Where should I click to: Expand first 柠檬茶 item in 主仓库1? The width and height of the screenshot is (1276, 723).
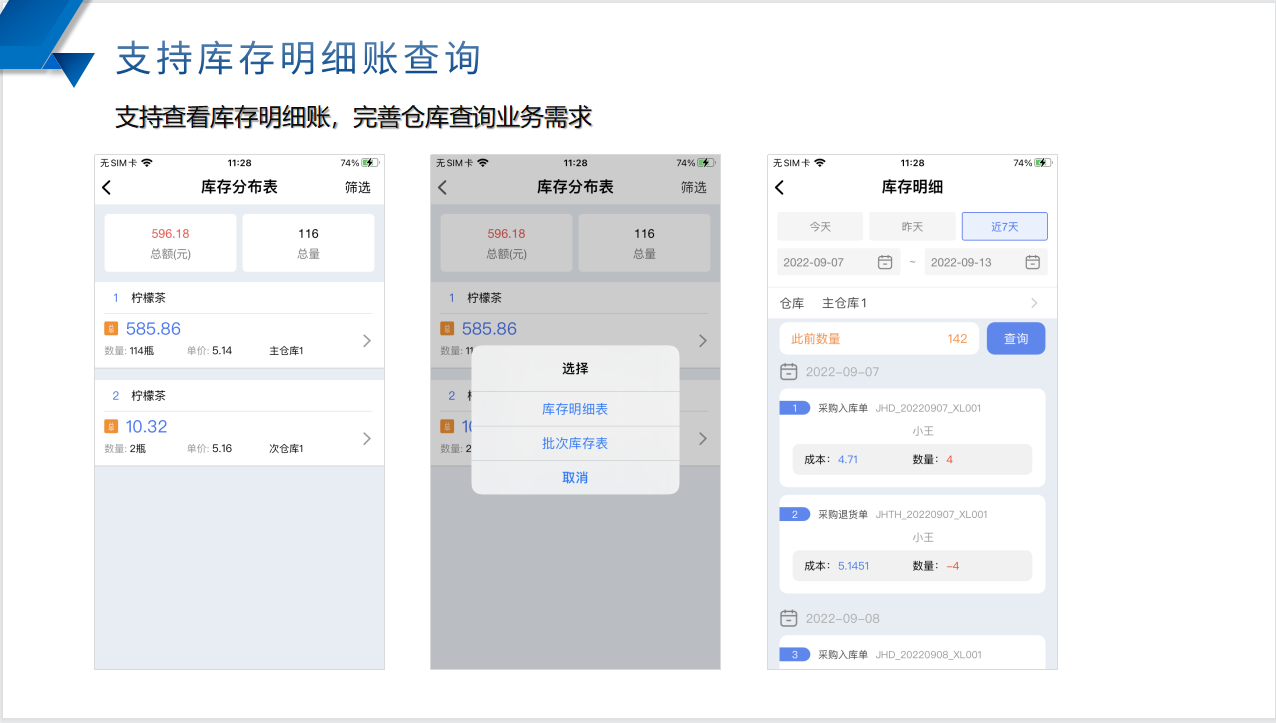[366, 341]
